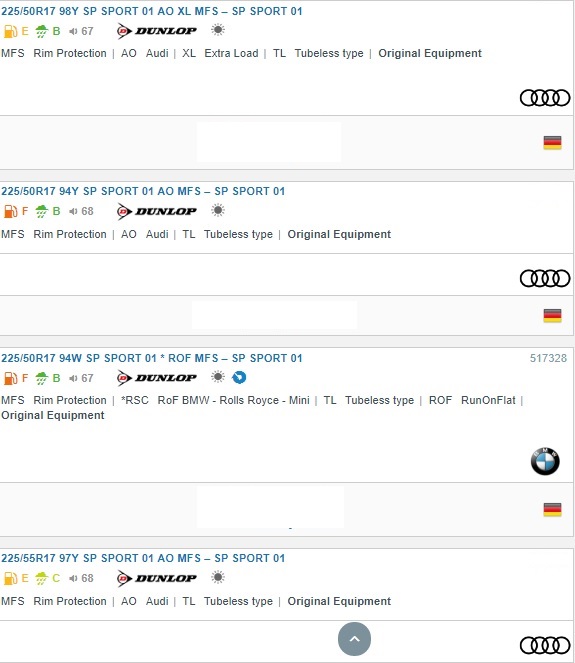Click Audi rings logo of the 98Y XL tyre
Image resolution: width=575 pixels, height=663 pixels.
545,98
